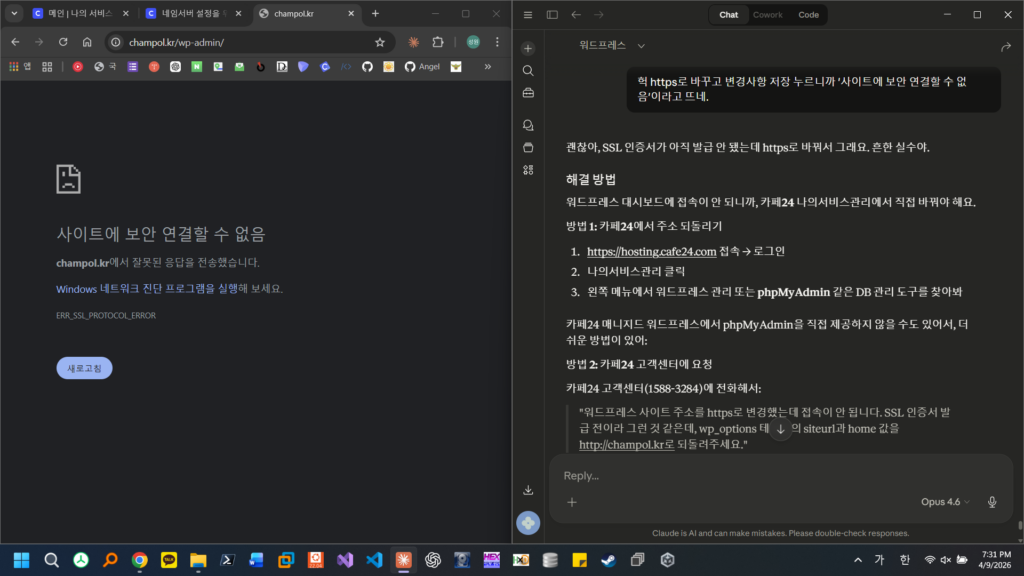Open the Chrome extensions puzzle icon
1024x576 pixels.
438,42
